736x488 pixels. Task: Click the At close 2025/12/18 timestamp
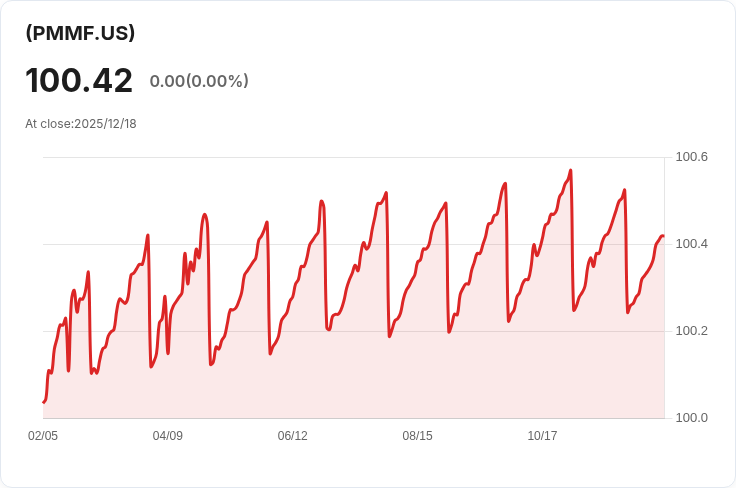pyautogui.click(x=81, y=124)
